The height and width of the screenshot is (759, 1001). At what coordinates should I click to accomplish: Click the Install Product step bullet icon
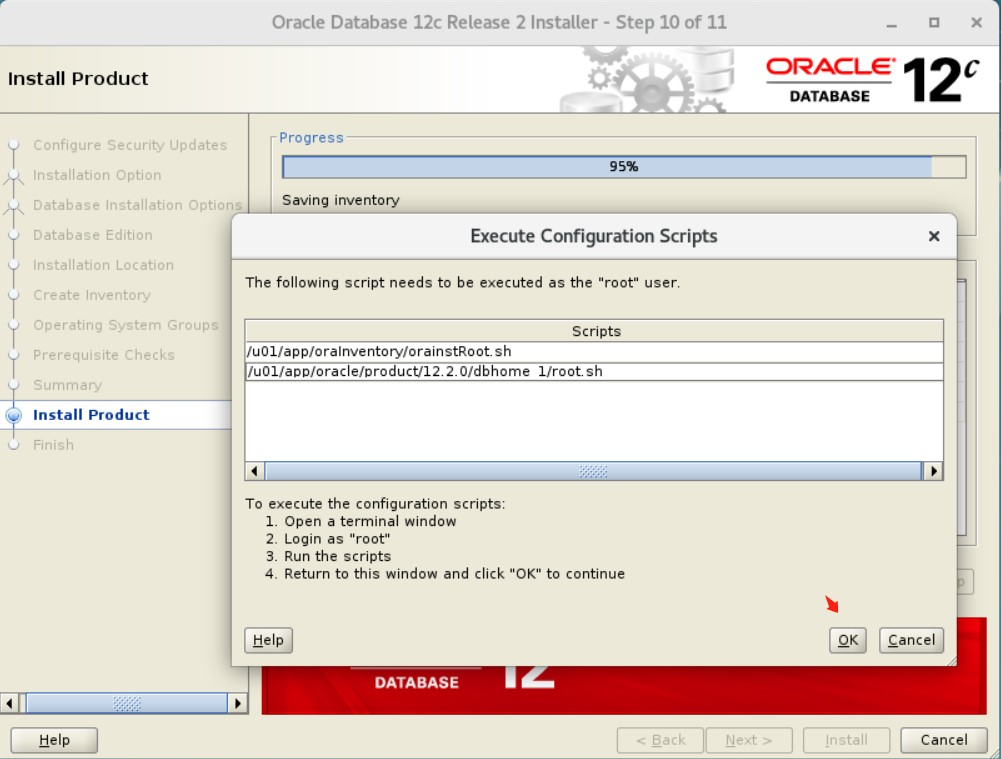13,416
